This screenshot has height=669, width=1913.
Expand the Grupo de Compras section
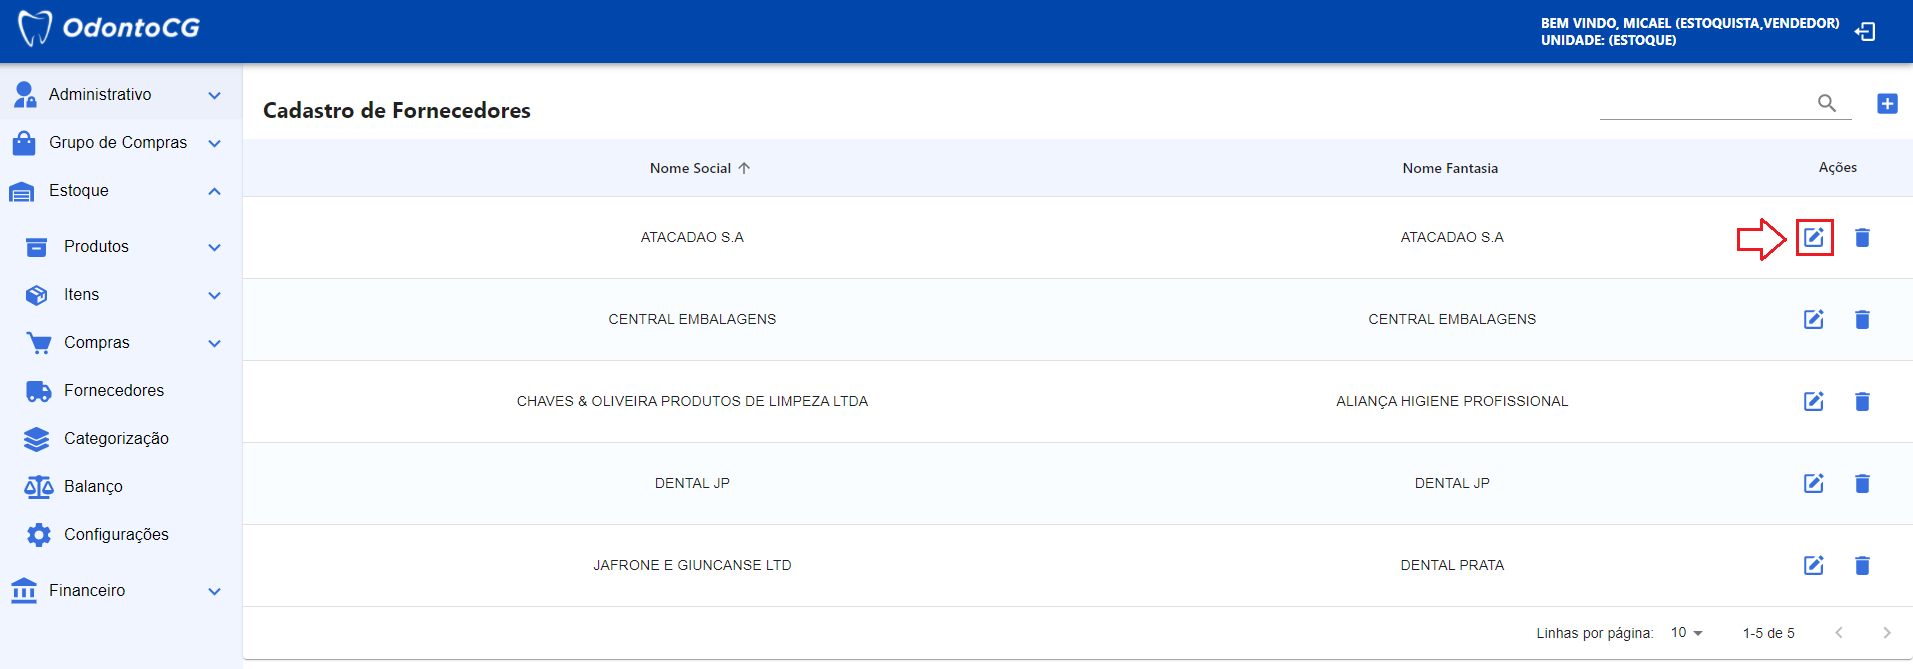point(120,143)
